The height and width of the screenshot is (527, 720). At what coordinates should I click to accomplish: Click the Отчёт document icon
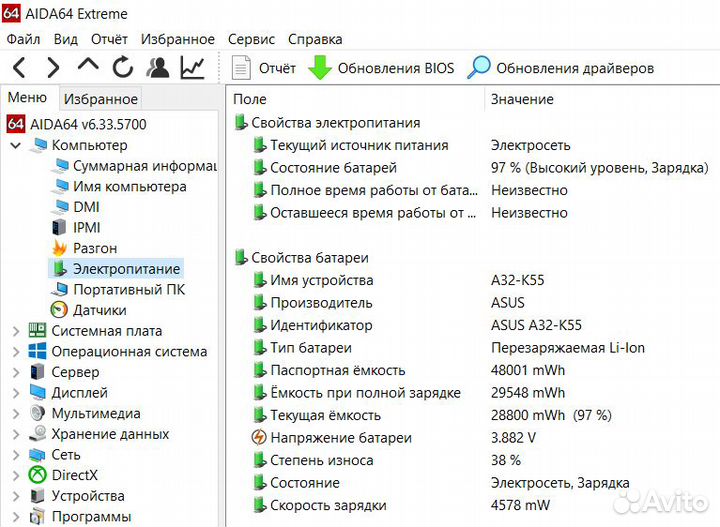pos(241,68)
